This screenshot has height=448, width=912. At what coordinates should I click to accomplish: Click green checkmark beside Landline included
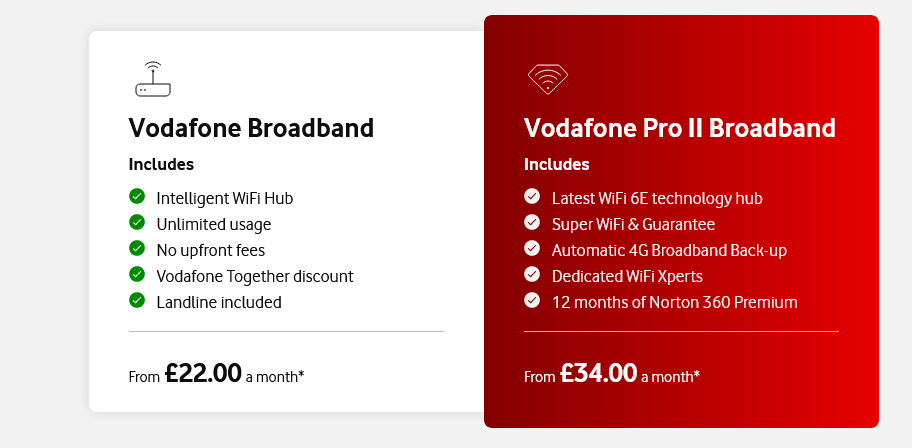137,300
